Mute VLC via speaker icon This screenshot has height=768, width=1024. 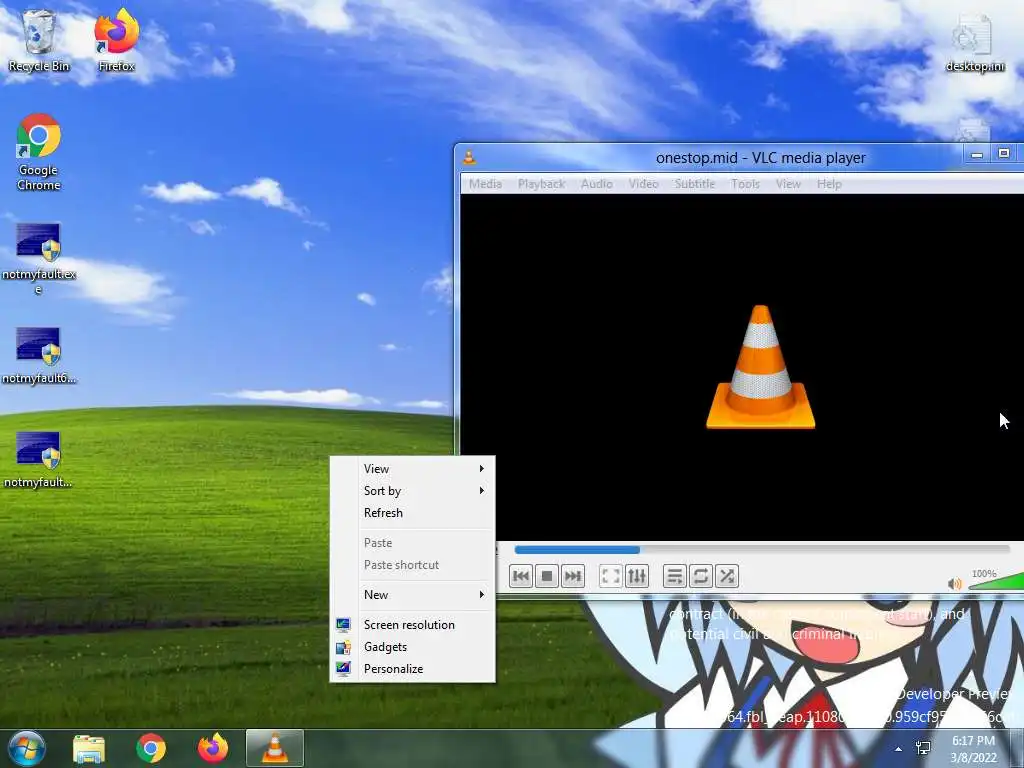(x=954, y=583)
